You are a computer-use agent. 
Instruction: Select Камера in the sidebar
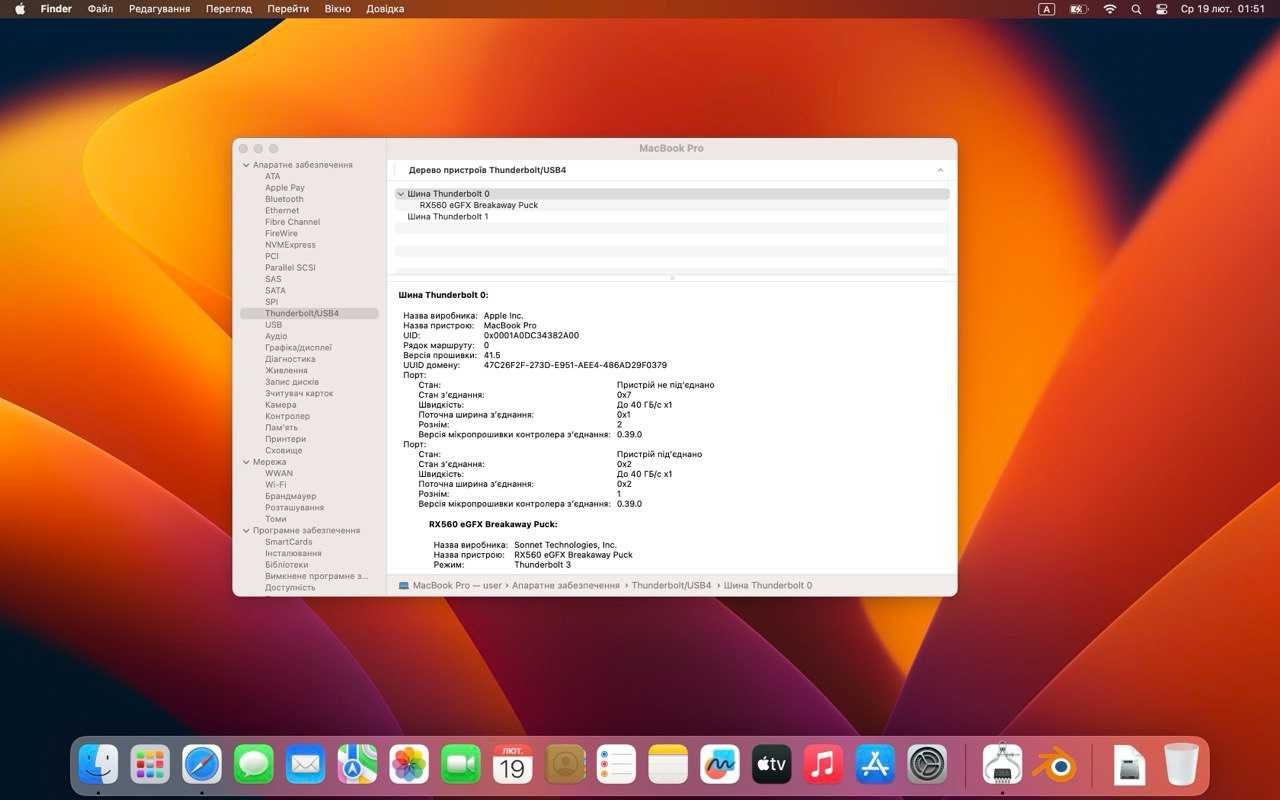[x=280, y=405]
